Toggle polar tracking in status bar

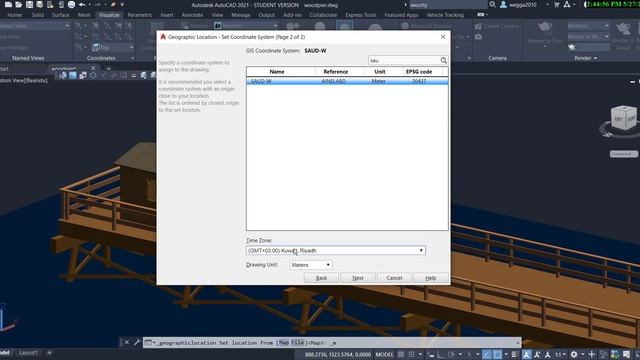451,355
